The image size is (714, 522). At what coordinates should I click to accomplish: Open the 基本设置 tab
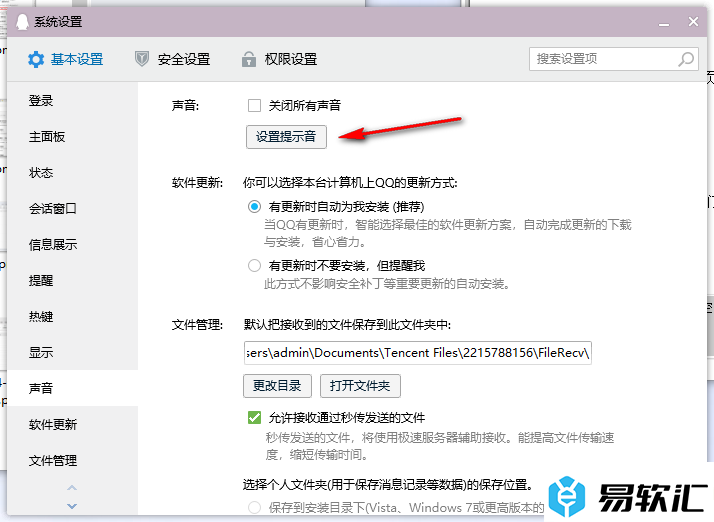66,59
